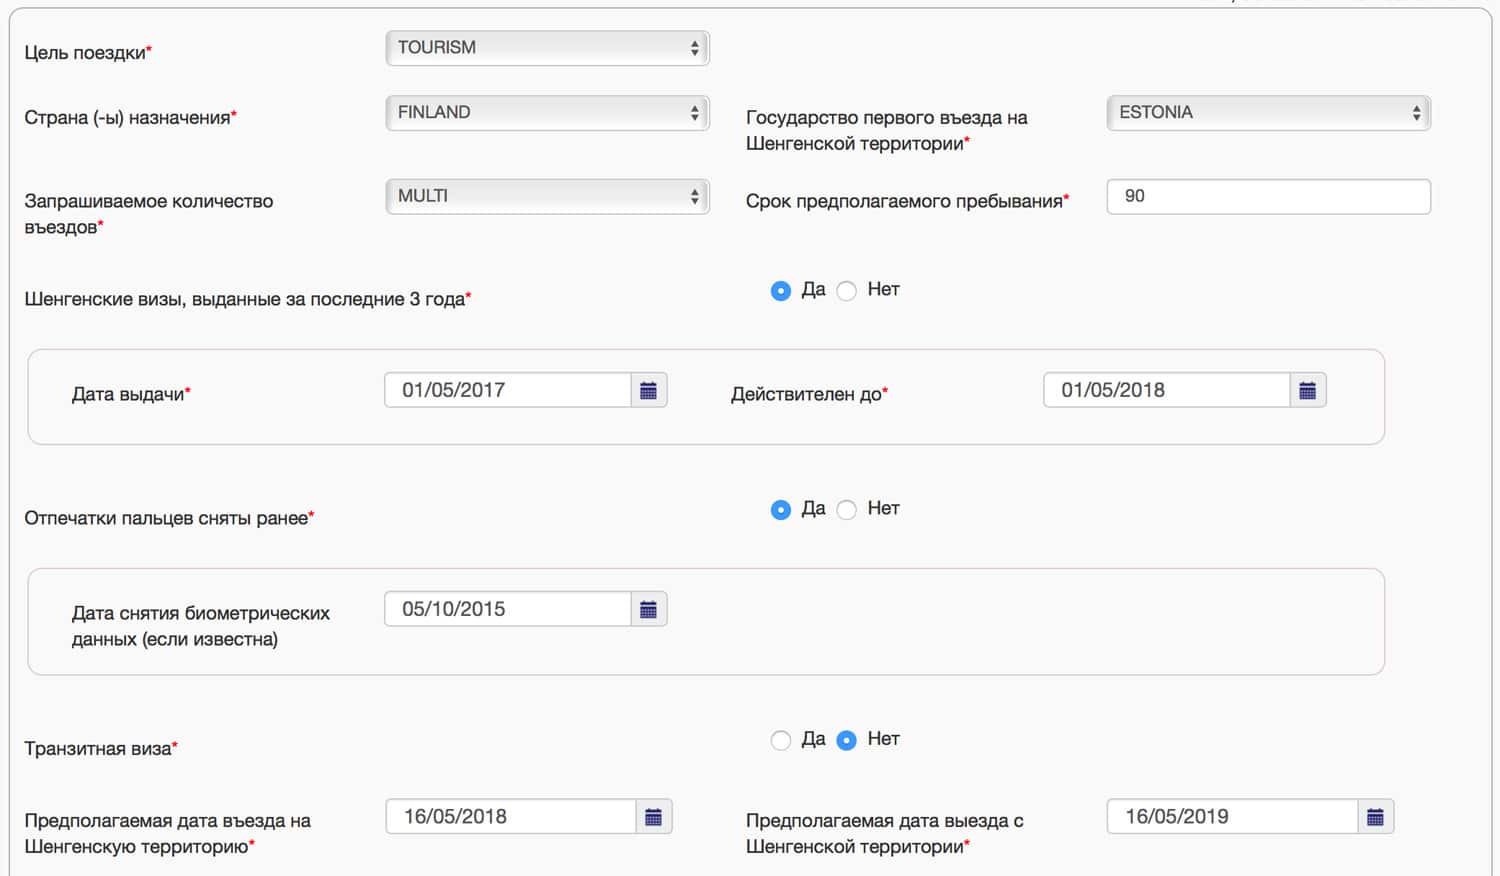Open the FINLAND destination country dropdown
Image resolution: width=1500 pixels, height=876 pixels.
547,113
